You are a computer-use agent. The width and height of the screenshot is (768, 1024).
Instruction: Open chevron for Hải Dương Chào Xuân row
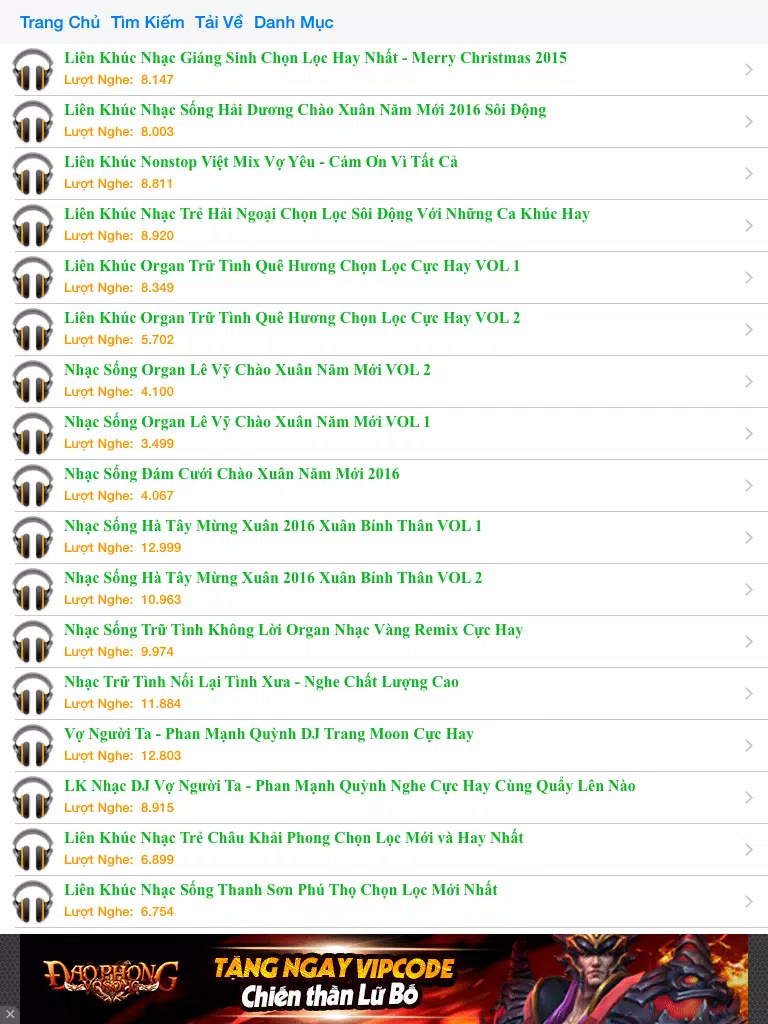click(x=748, y=121)
